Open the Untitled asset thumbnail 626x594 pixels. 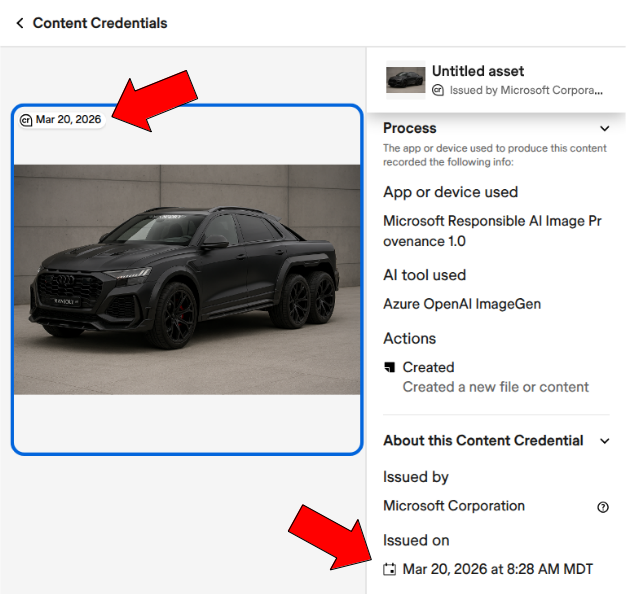click(405, 80)
